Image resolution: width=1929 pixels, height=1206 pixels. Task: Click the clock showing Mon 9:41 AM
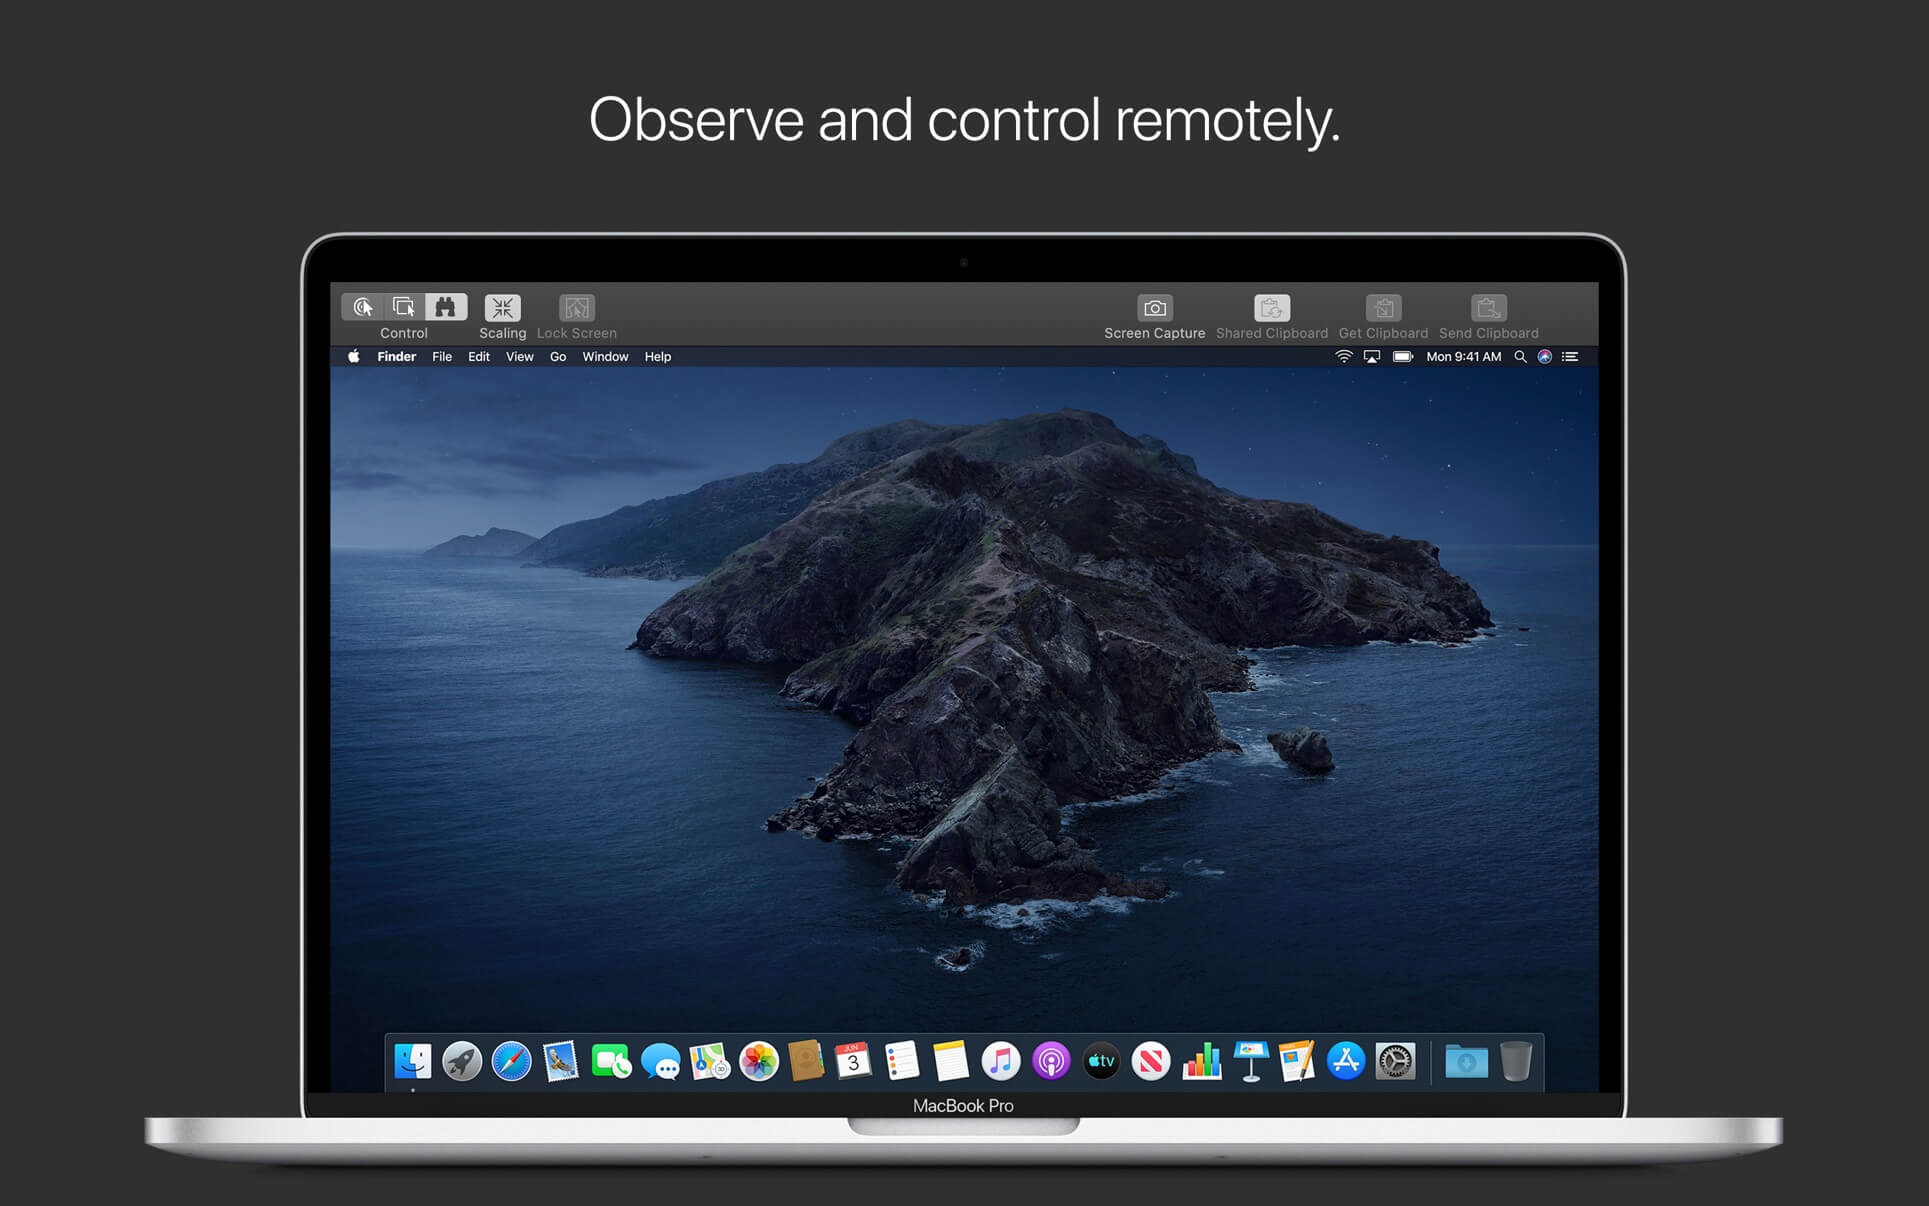pyautogui.click(x=1463, y=357)
